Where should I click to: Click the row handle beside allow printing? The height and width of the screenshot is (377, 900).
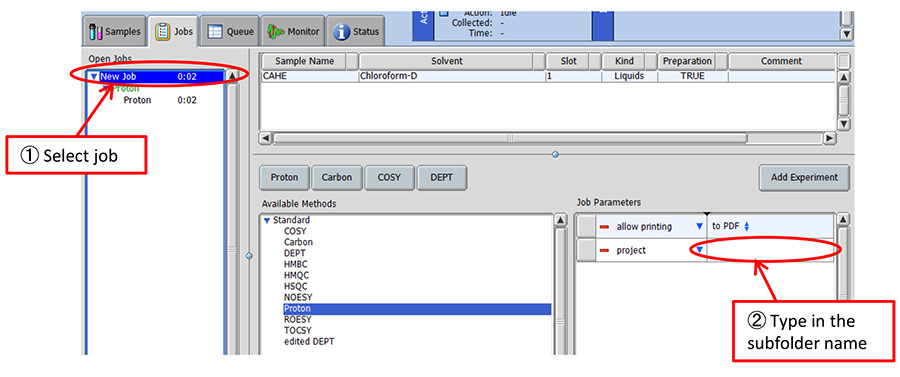[586, 227]
